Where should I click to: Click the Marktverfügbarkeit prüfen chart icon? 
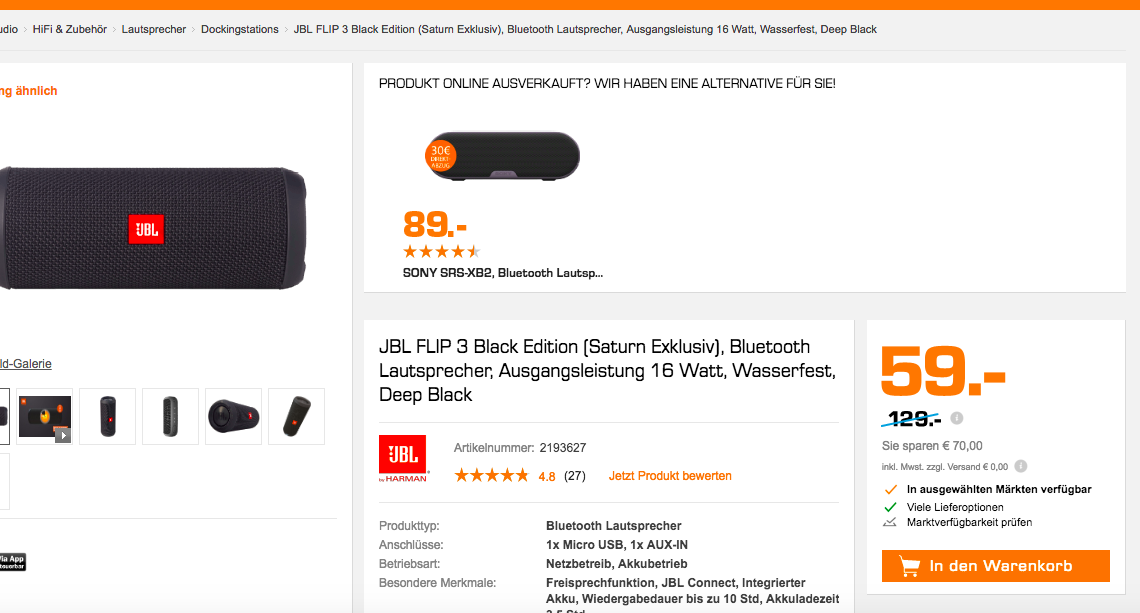(890, 522)
